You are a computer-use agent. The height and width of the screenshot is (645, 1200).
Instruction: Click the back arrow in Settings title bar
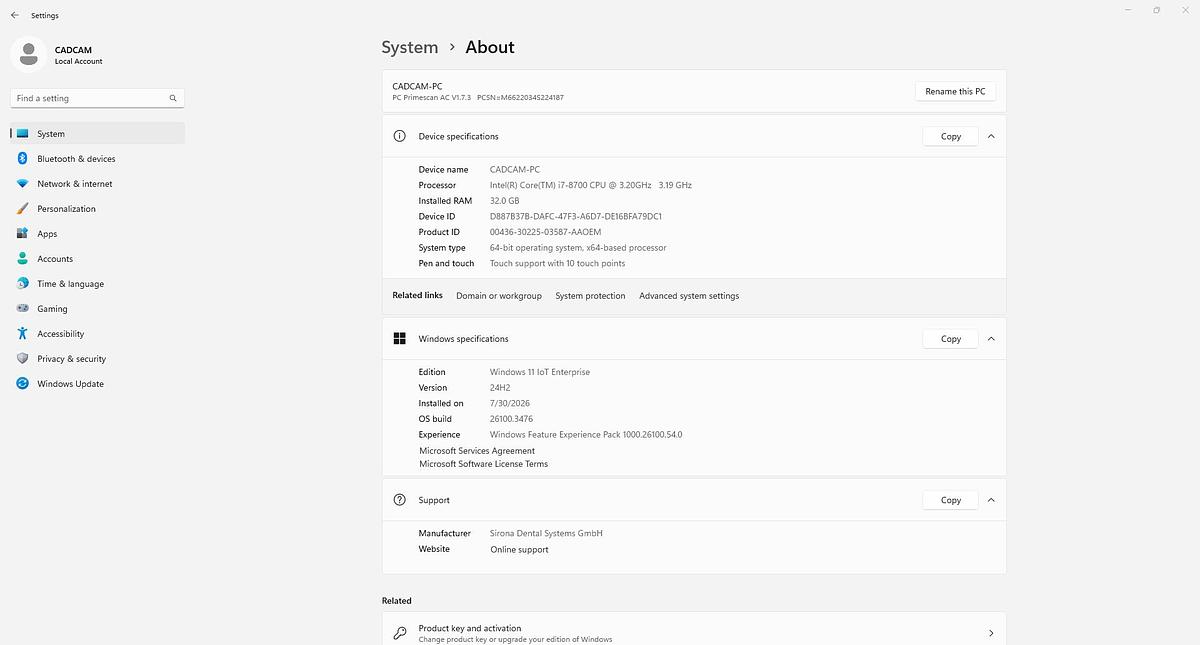click(x=14, y=15)
